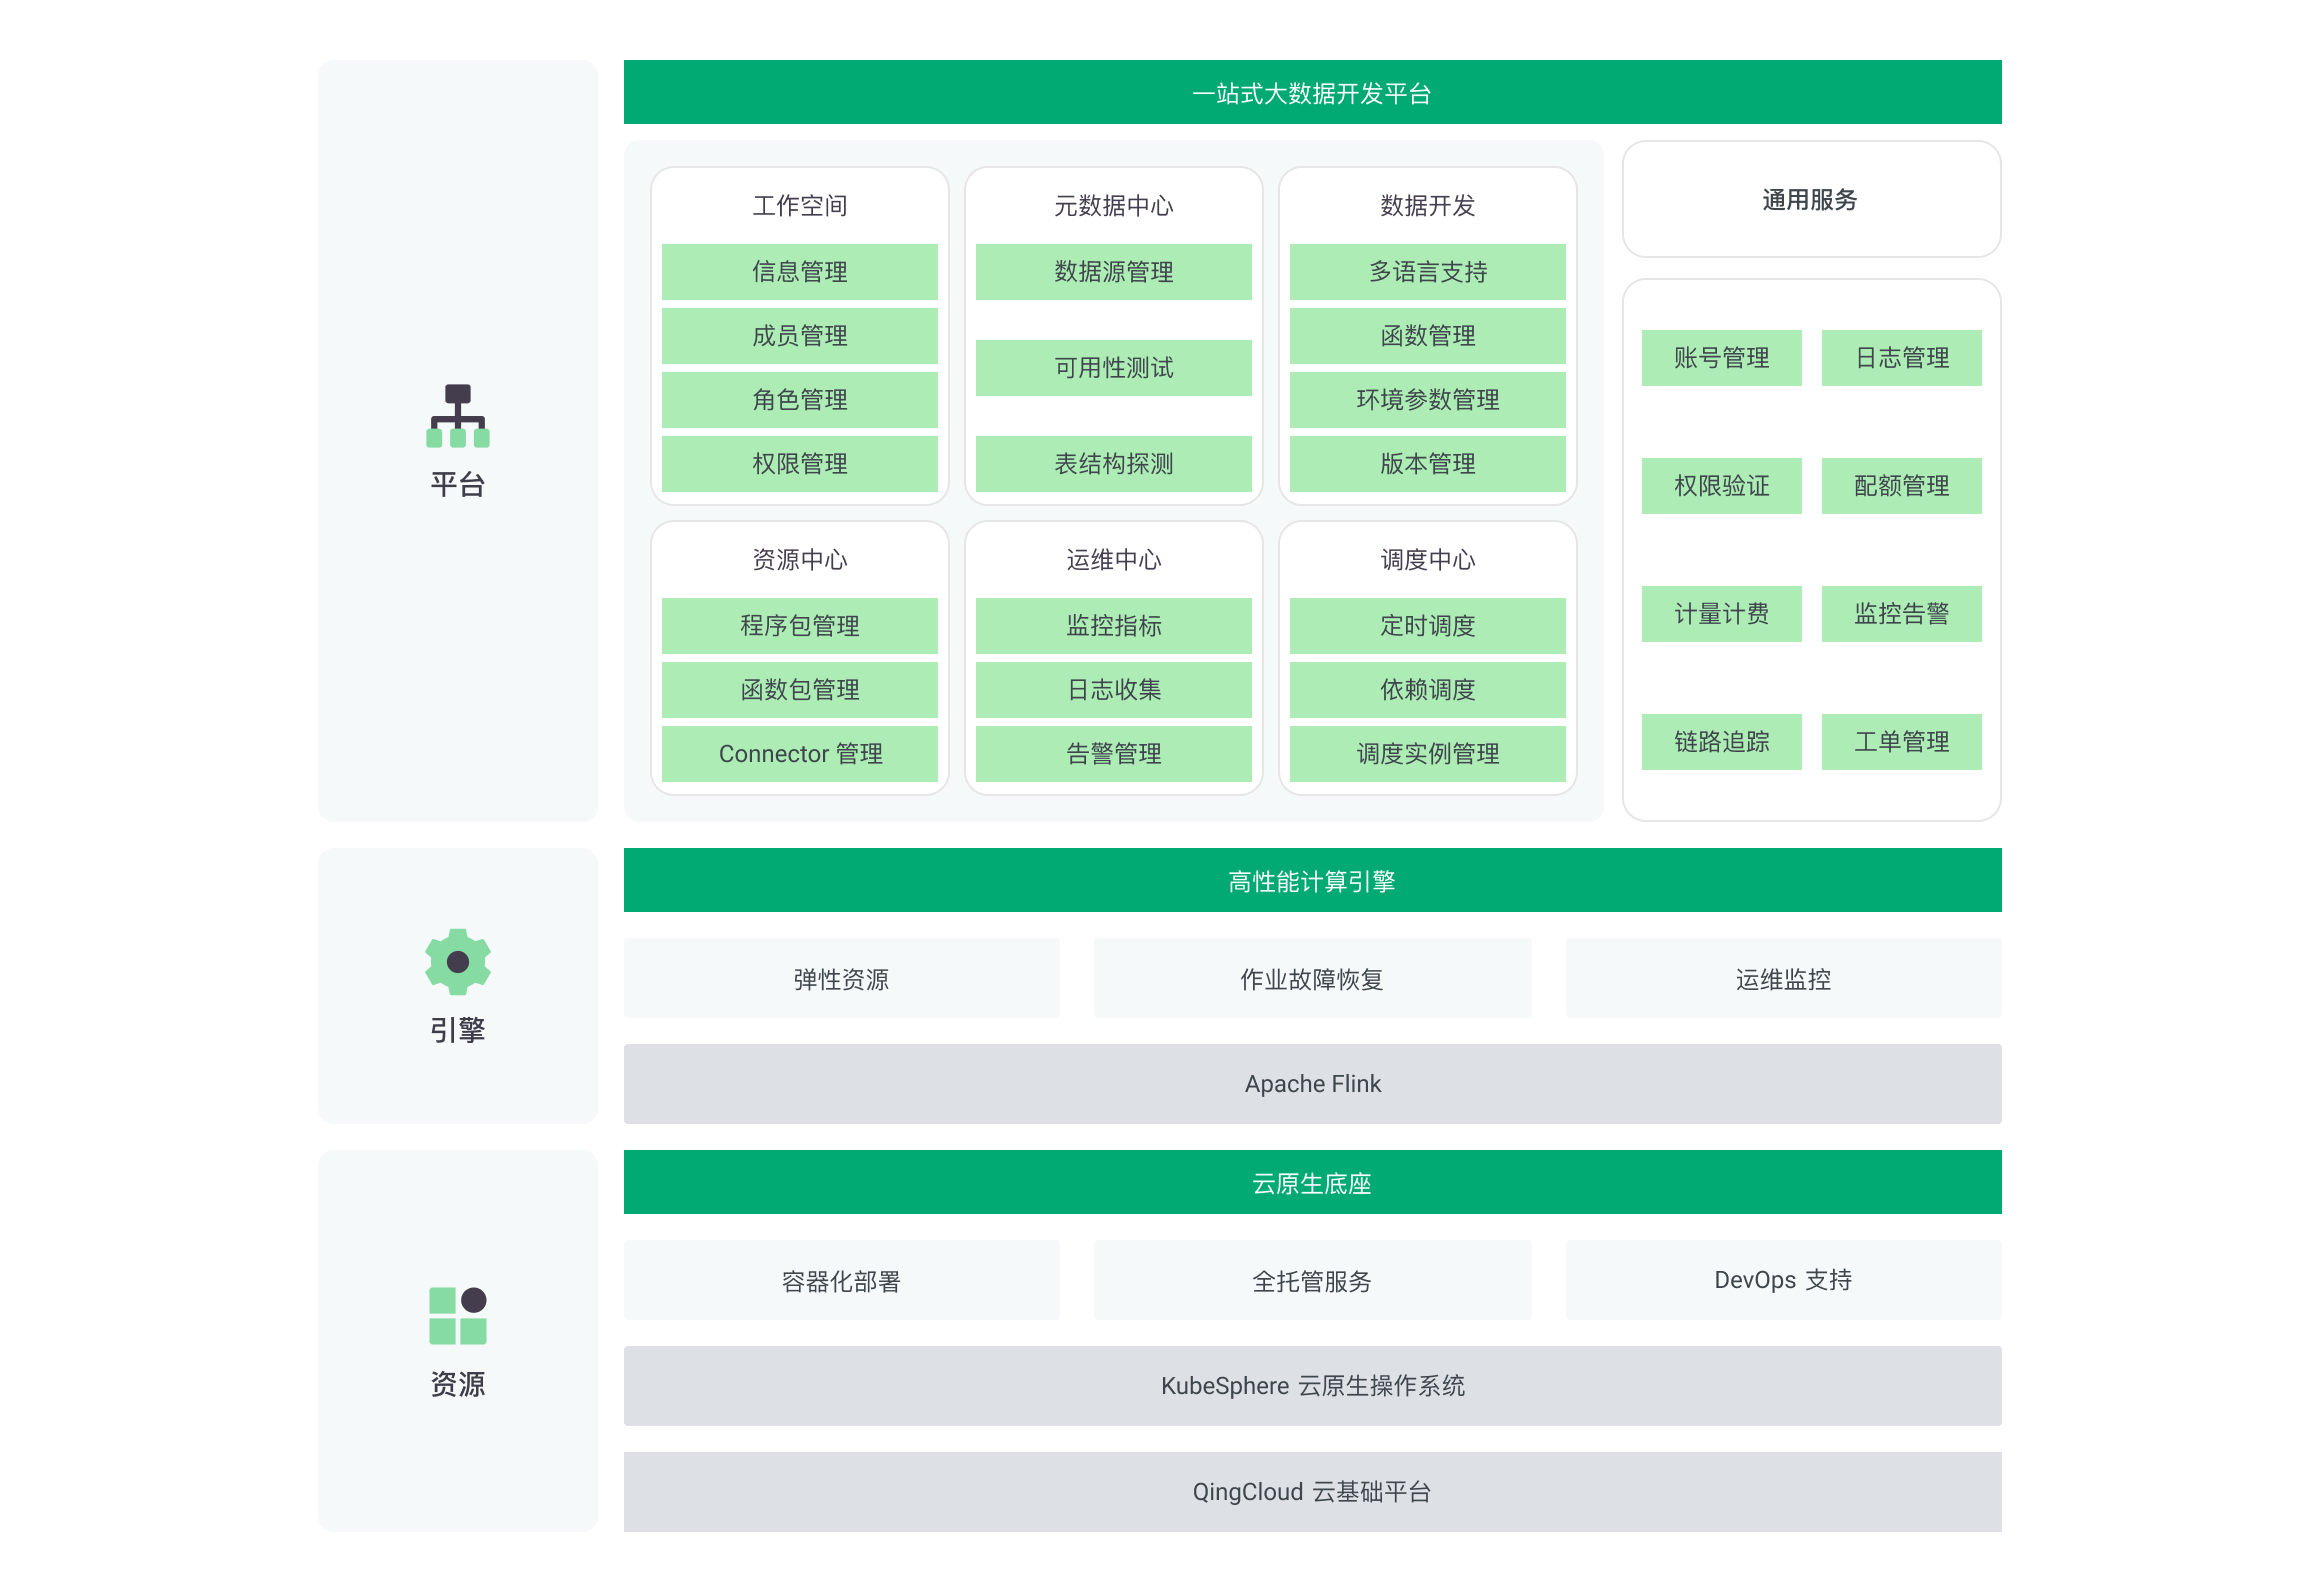Click the 工单管理 block

(1902, 742)
